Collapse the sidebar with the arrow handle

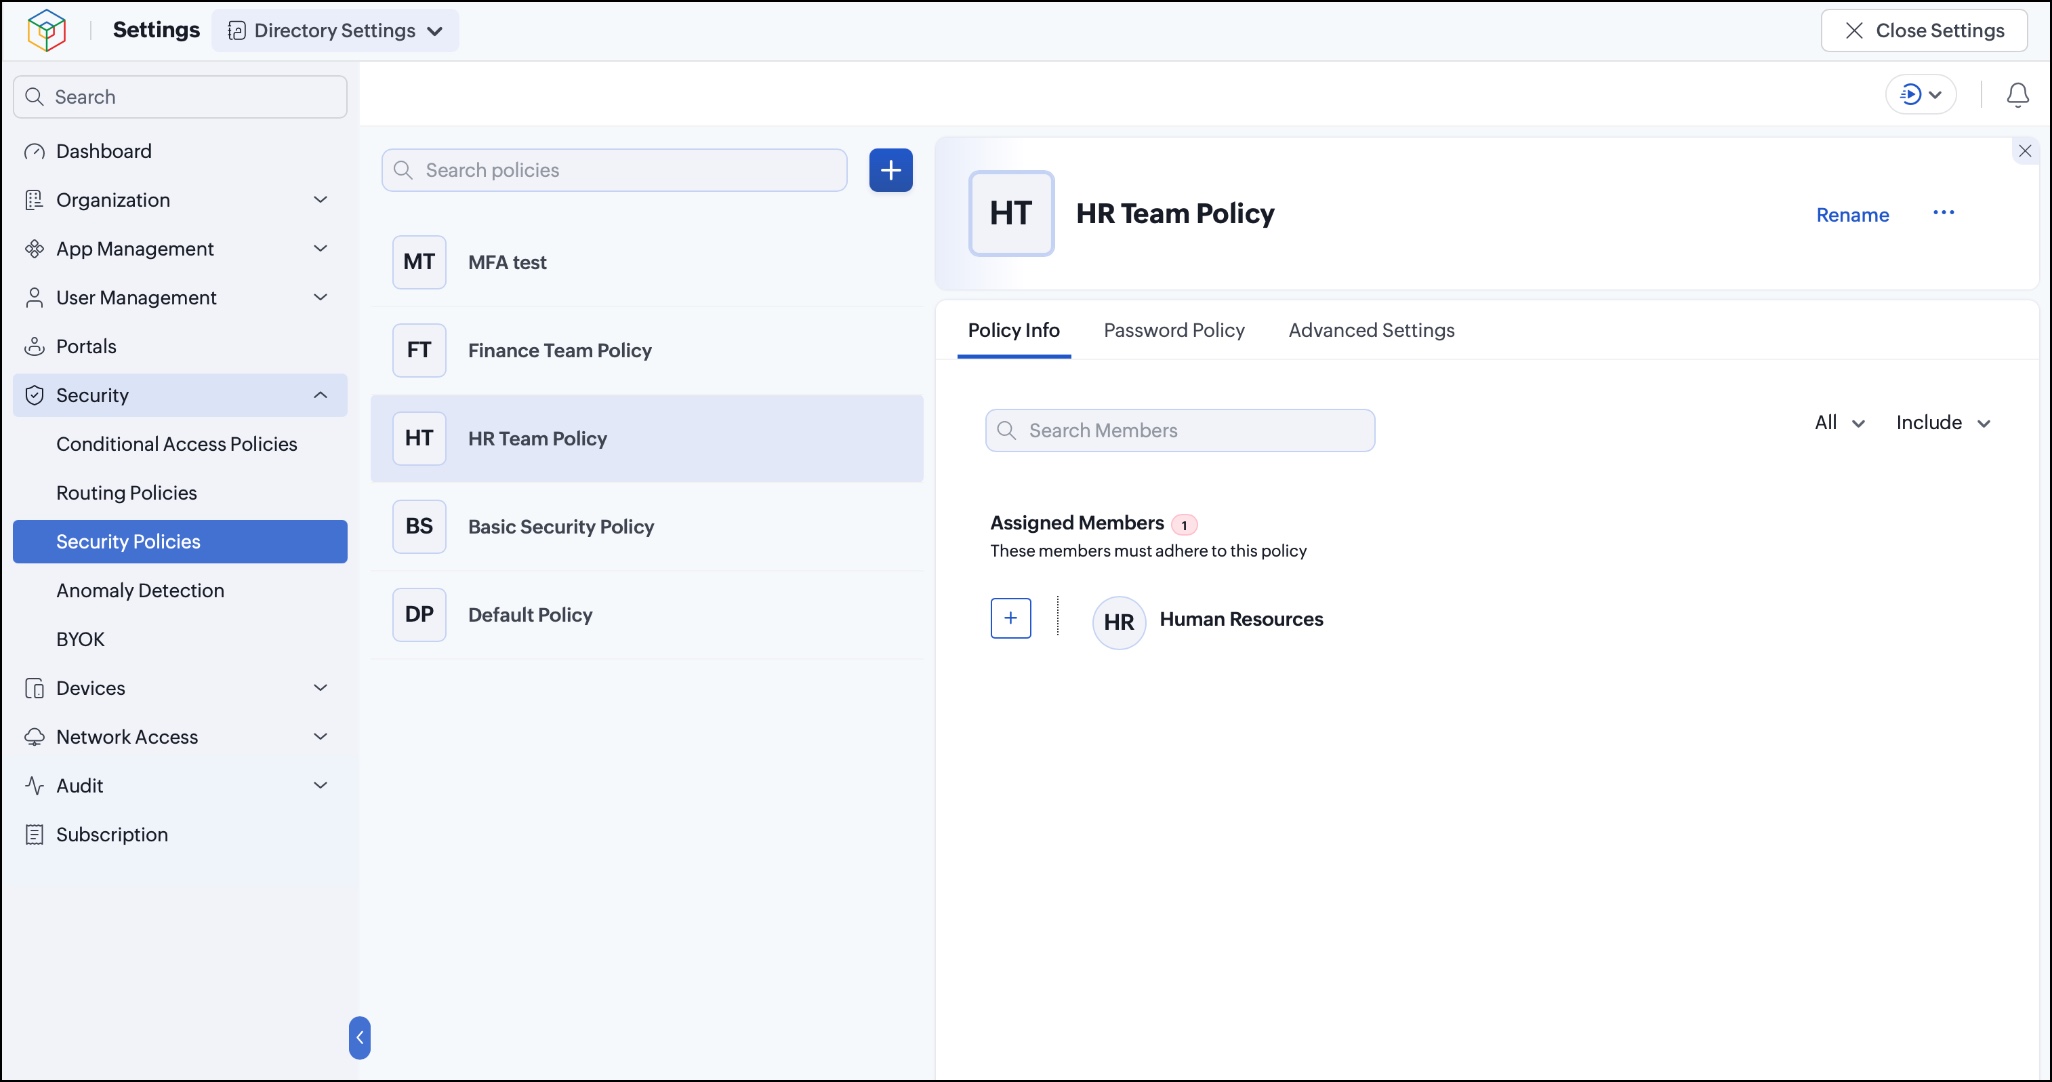[x=360, y=1038]
